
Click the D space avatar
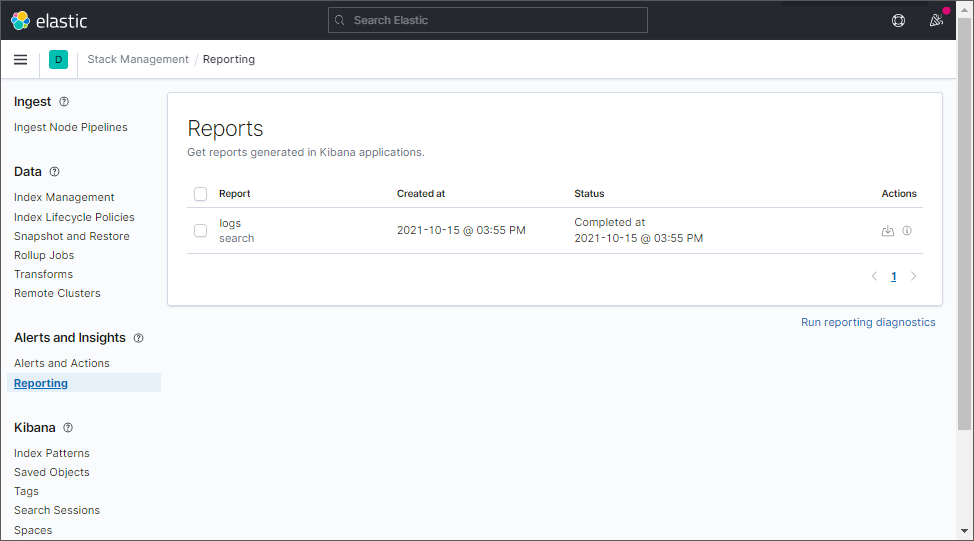click(58, 60)
